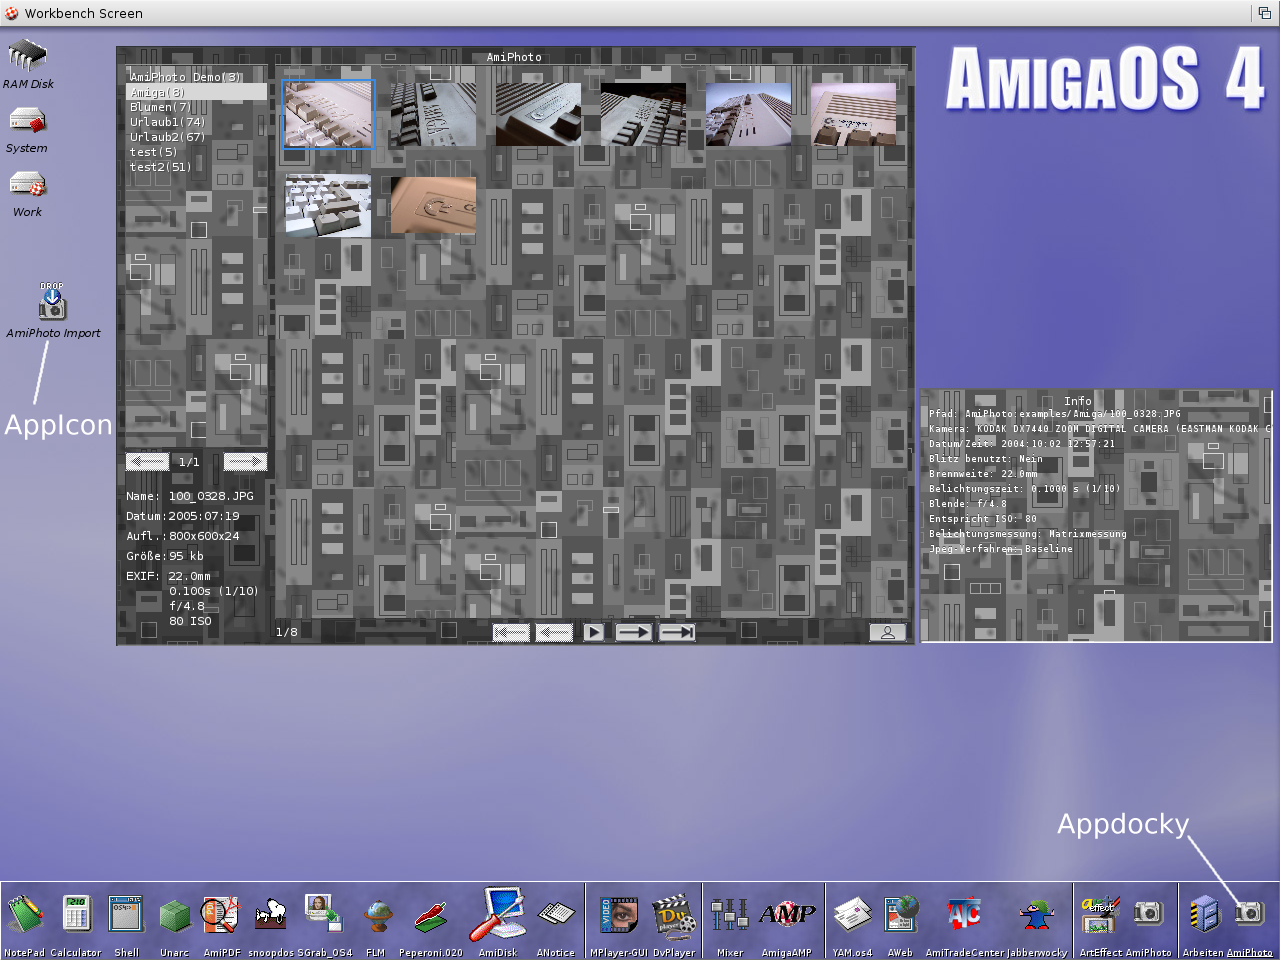
Task: Select the blue-highlighted first thumbnail
Action: point(328,114)
